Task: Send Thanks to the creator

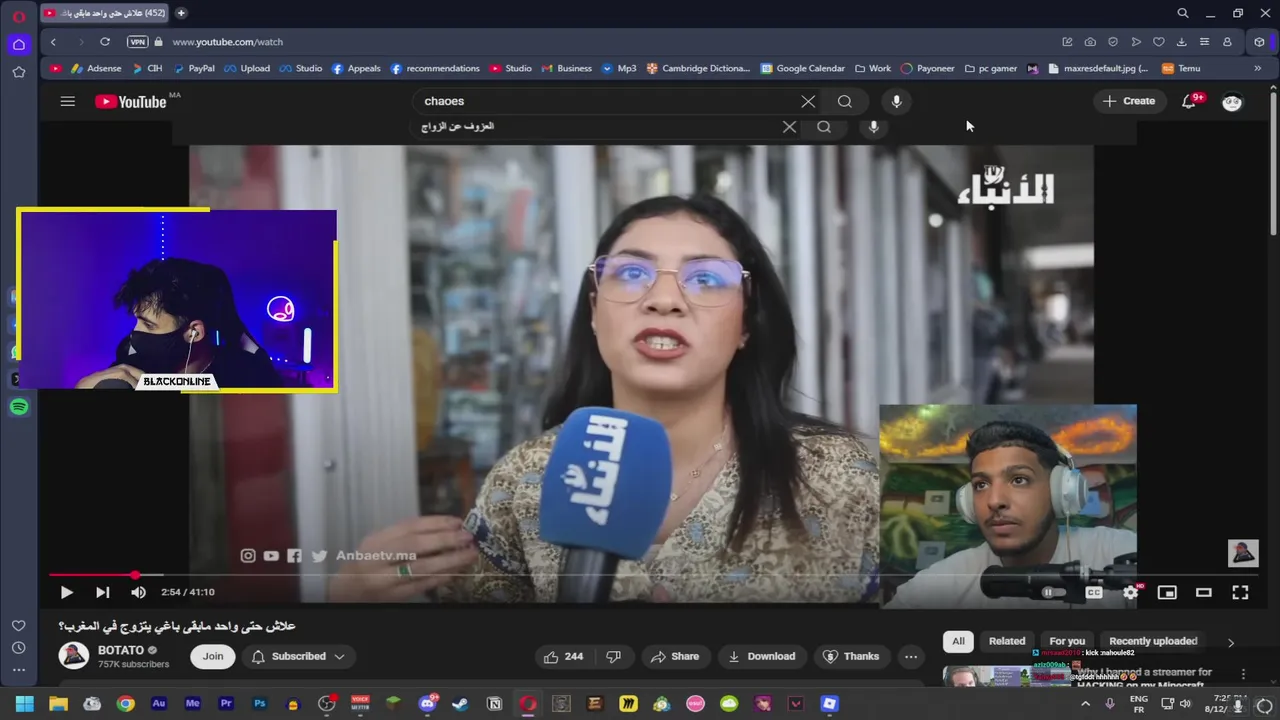Action: (x=851, y=656)
